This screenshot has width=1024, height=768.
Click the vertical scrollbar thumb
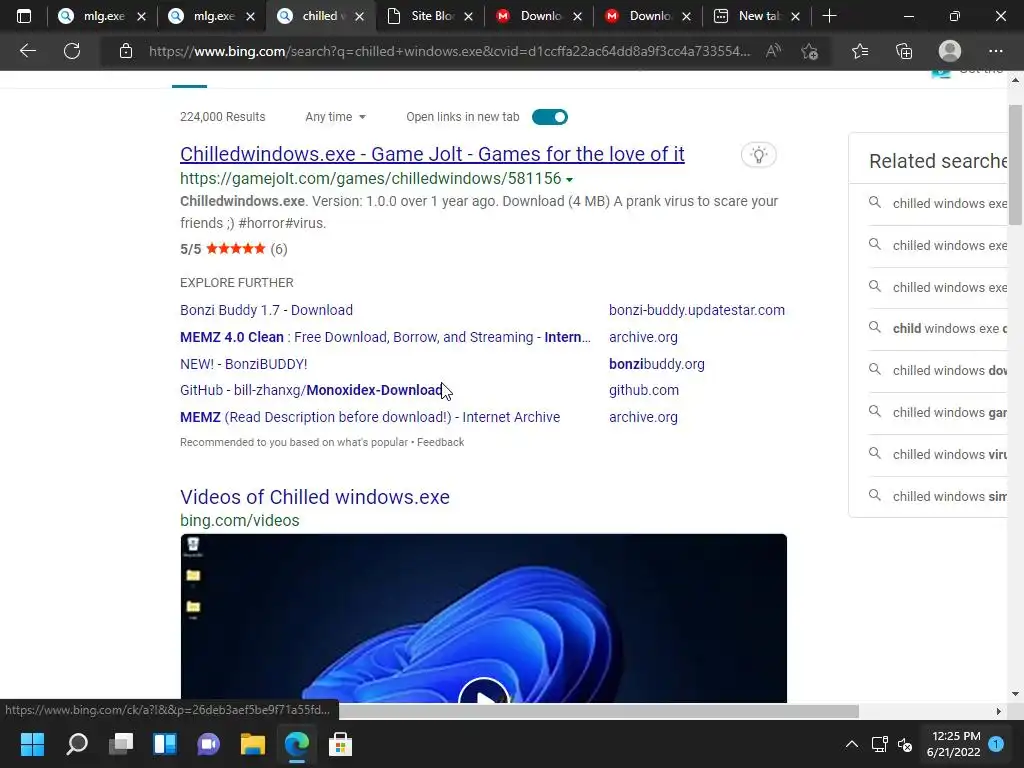click(1015, 165)
